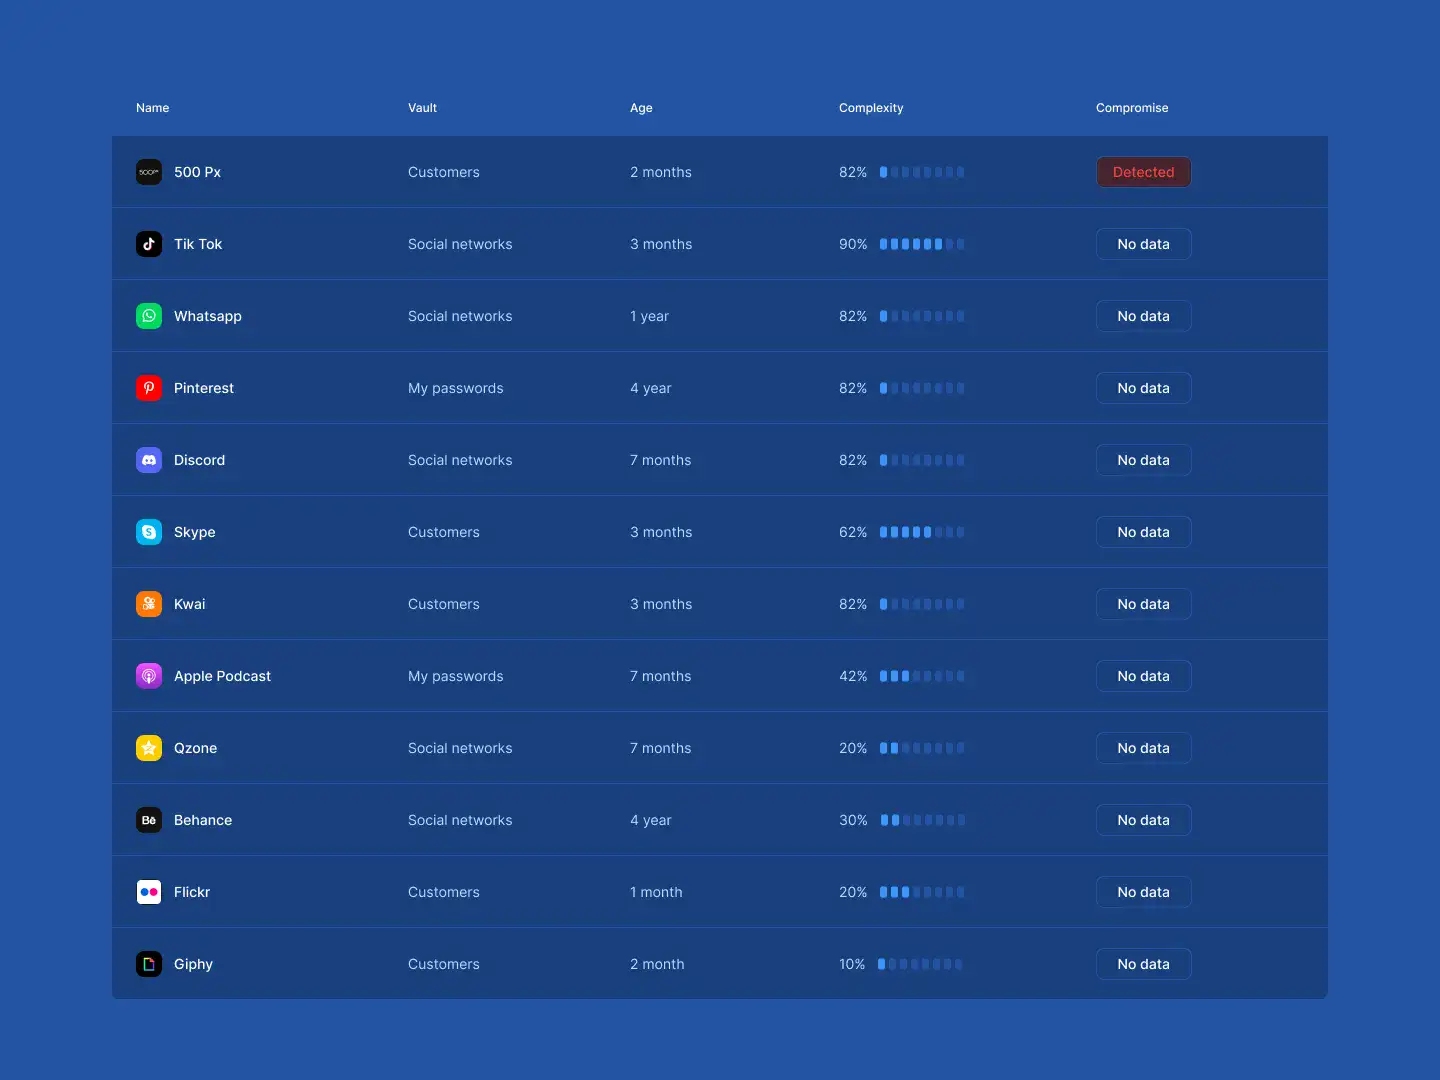Image resolution: width=1440 pixels, height=1080 pixels.
Task: Select the Whatsapp entry name
Action: pyautogui.click(x=208, y=316)
